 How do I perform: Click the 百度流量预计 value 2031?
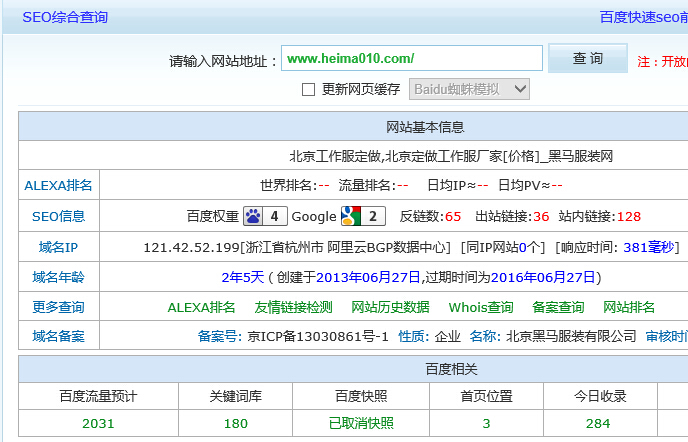(98, 424)
